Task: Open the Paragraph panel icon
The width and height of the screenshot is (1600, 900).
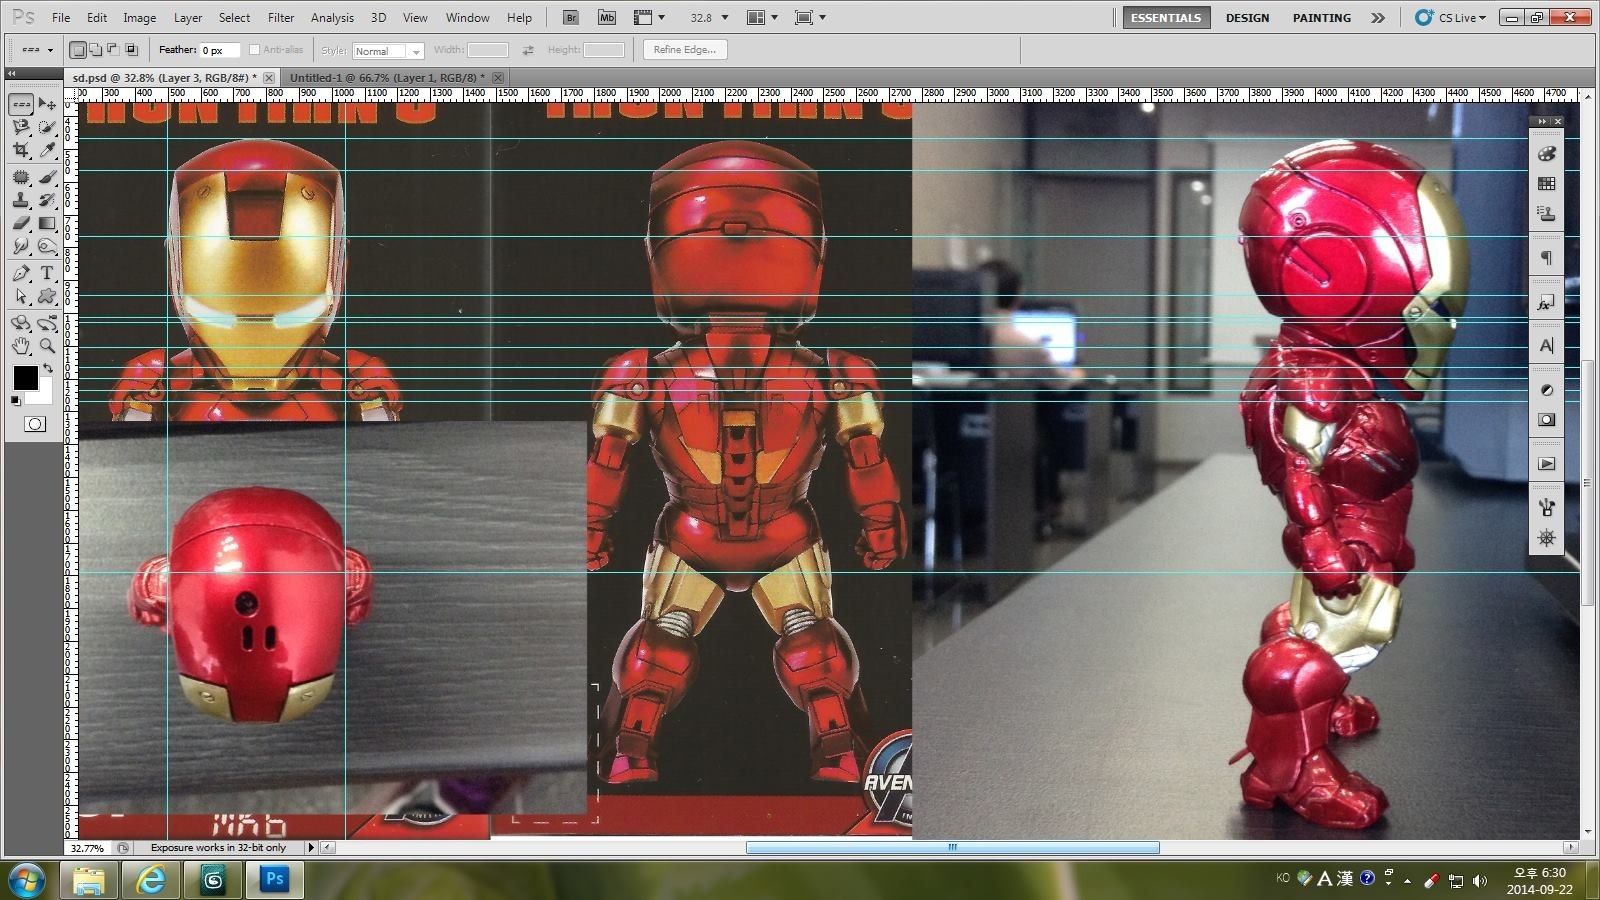Action: [1546, 258]
